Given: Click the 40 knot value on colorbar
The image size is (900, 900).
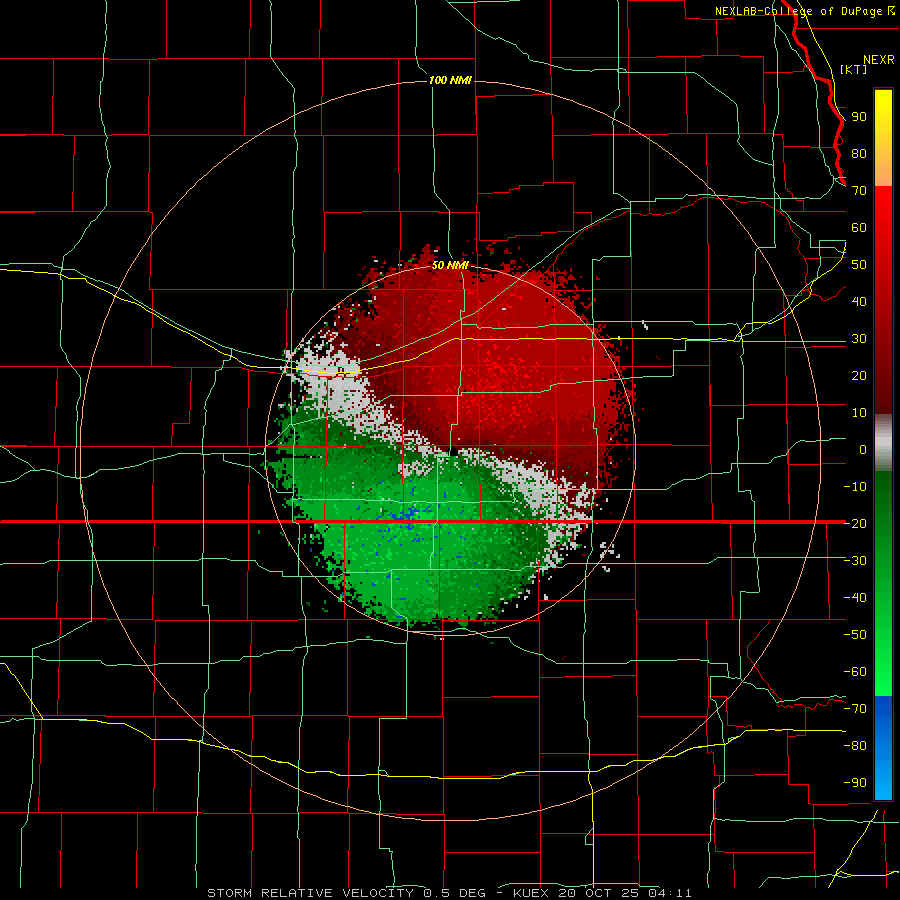Looking at the screenshot, I should (x=859, y=302).
